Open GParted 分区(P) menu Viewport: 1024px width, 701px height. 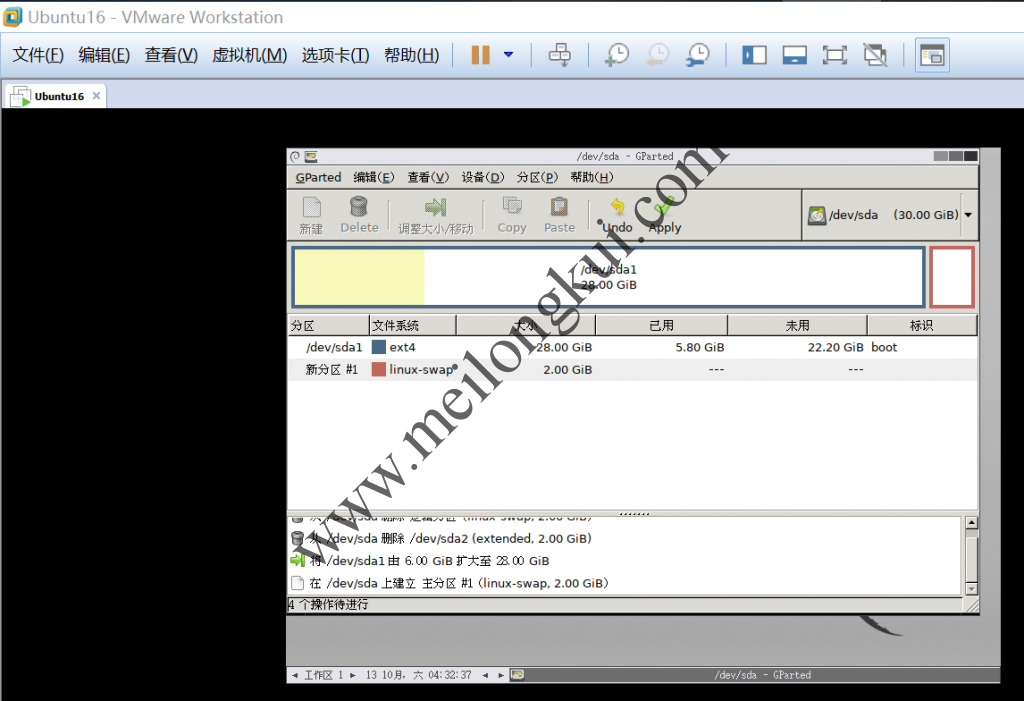click(x=537, y=177)
